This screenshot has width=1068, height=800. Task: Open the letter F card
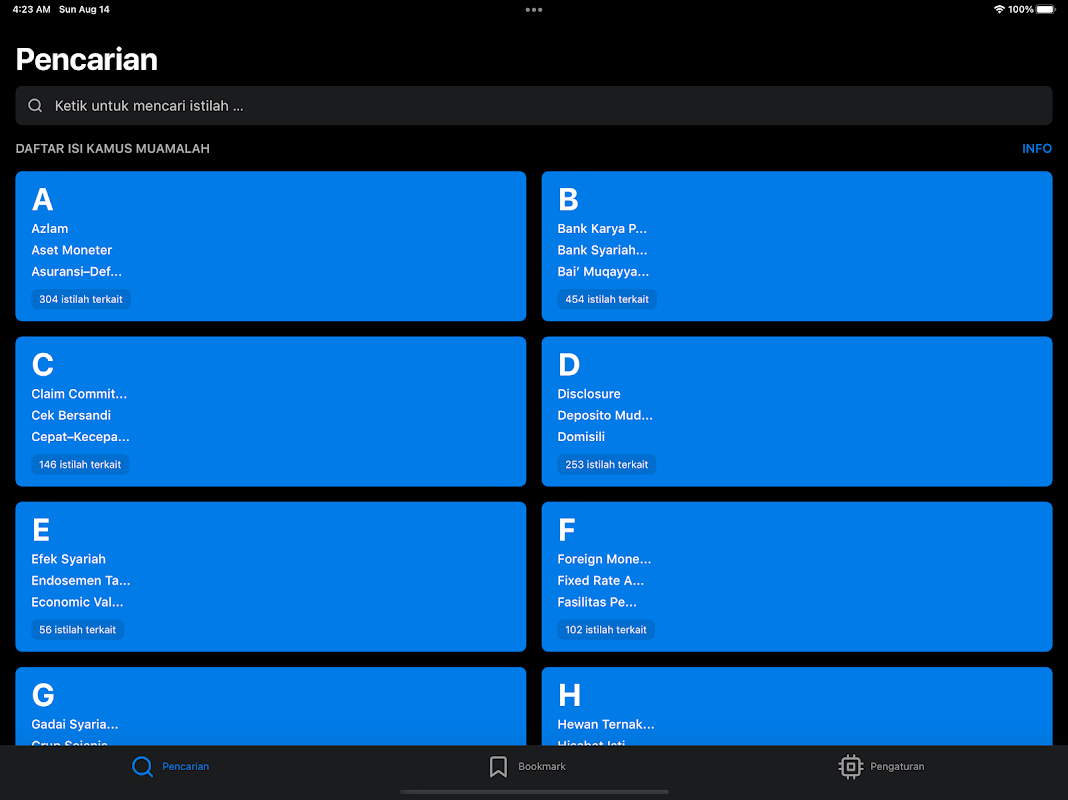pos(797,577)
